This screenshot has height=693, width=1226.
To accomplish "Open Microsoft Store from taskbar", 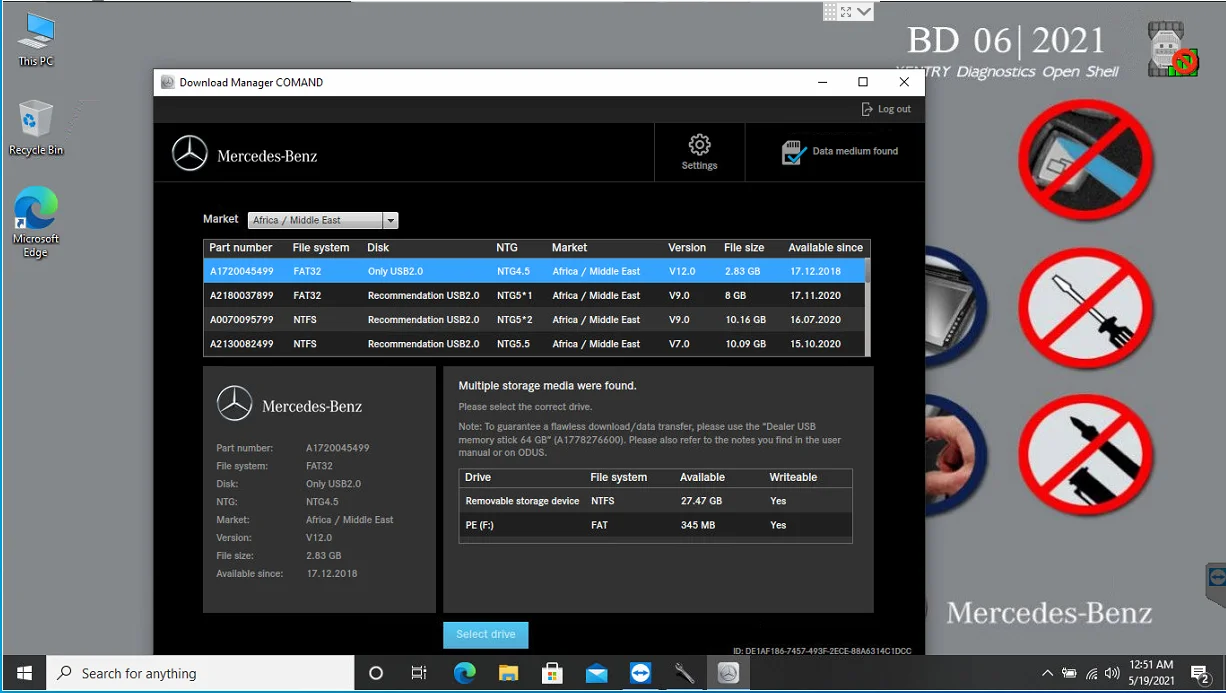I will (552, 673).
